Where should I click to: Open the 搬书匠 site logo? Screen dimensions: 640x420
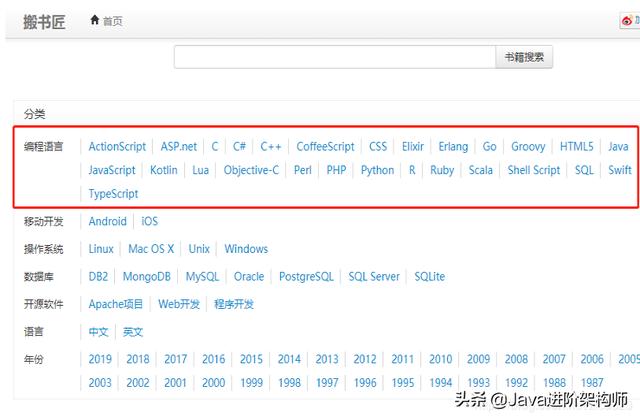[44, 22]
